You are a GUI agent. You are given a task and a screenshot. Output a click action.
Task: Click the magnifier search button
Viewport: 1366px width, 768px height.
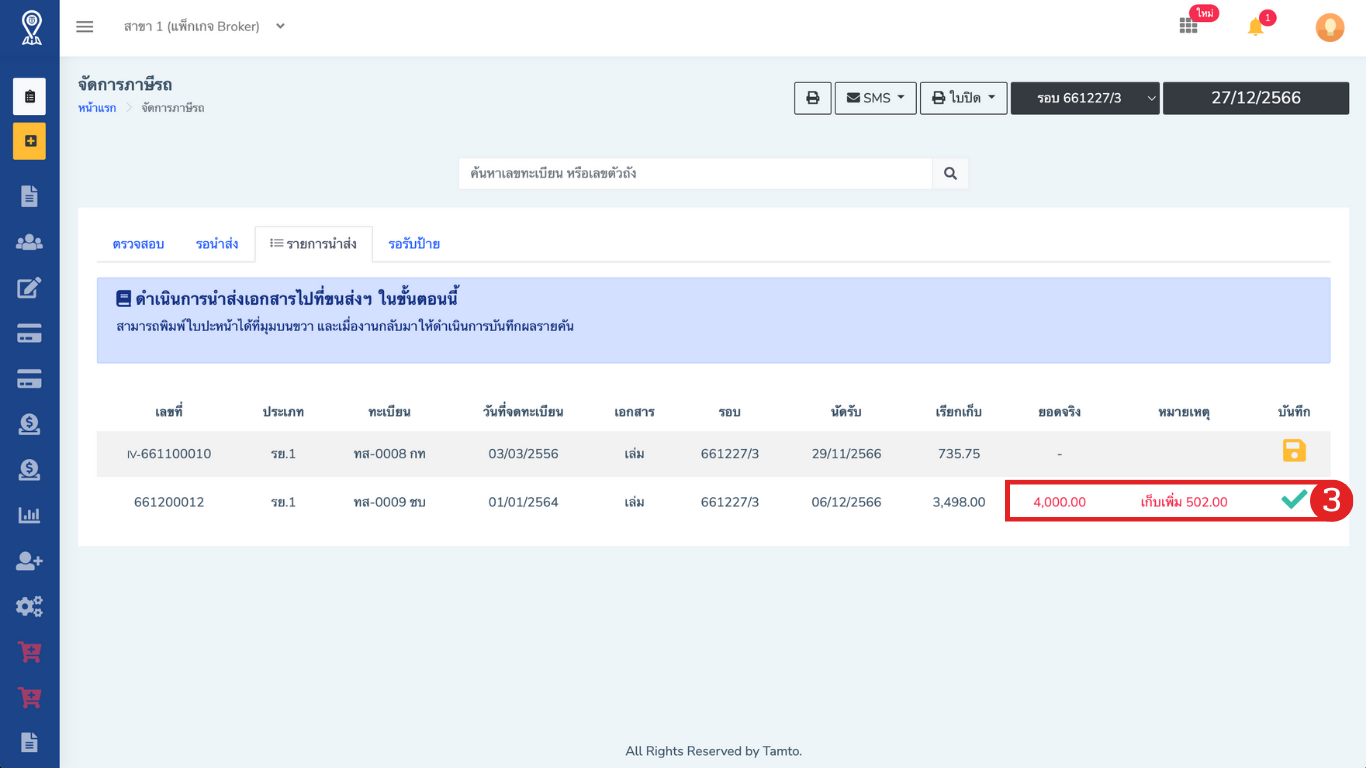click(x=950, y=173)
